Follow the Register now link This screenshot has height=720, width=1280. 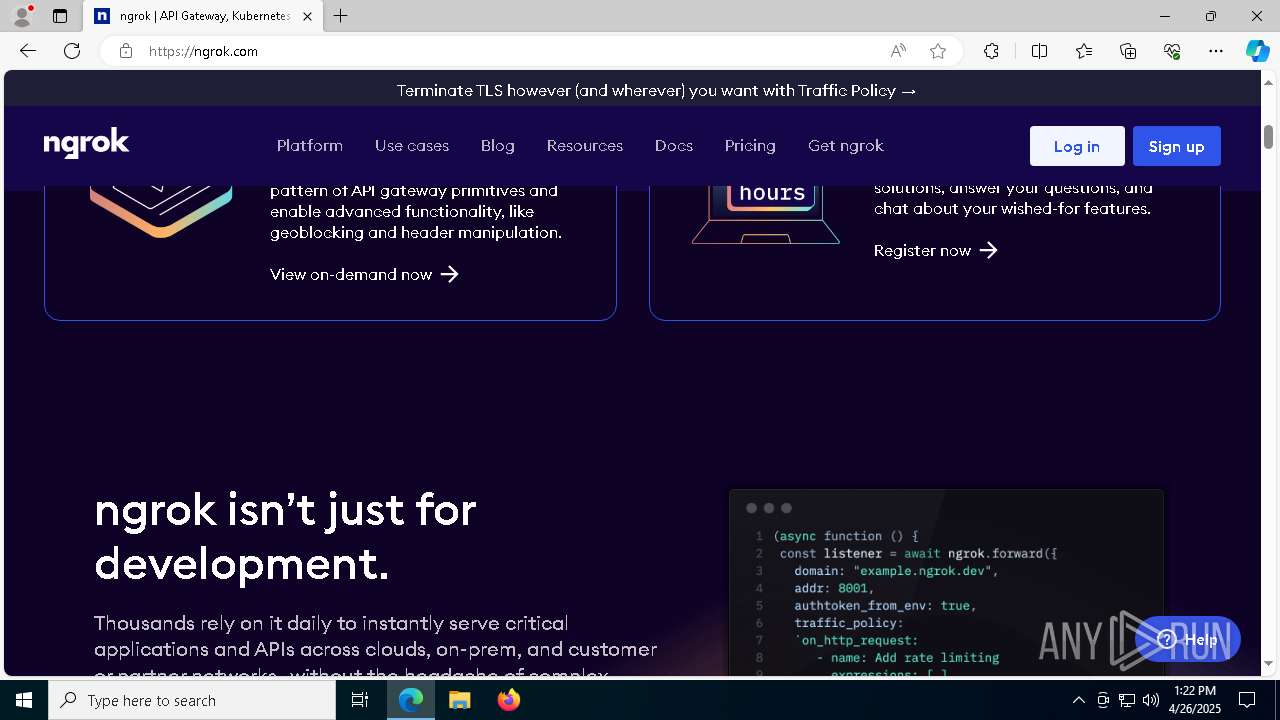pos(936,250)
